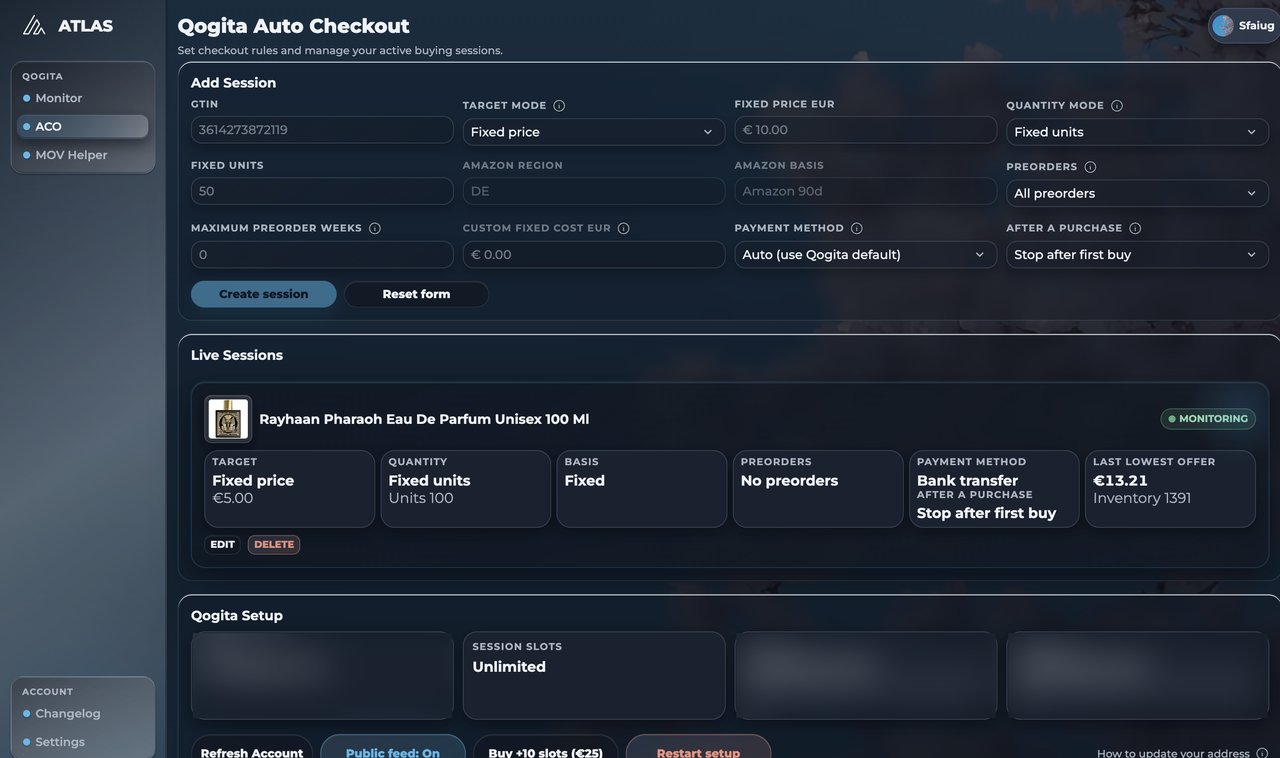
Task: Go to Monitor in the sidebar
Action: click(83, 98)
